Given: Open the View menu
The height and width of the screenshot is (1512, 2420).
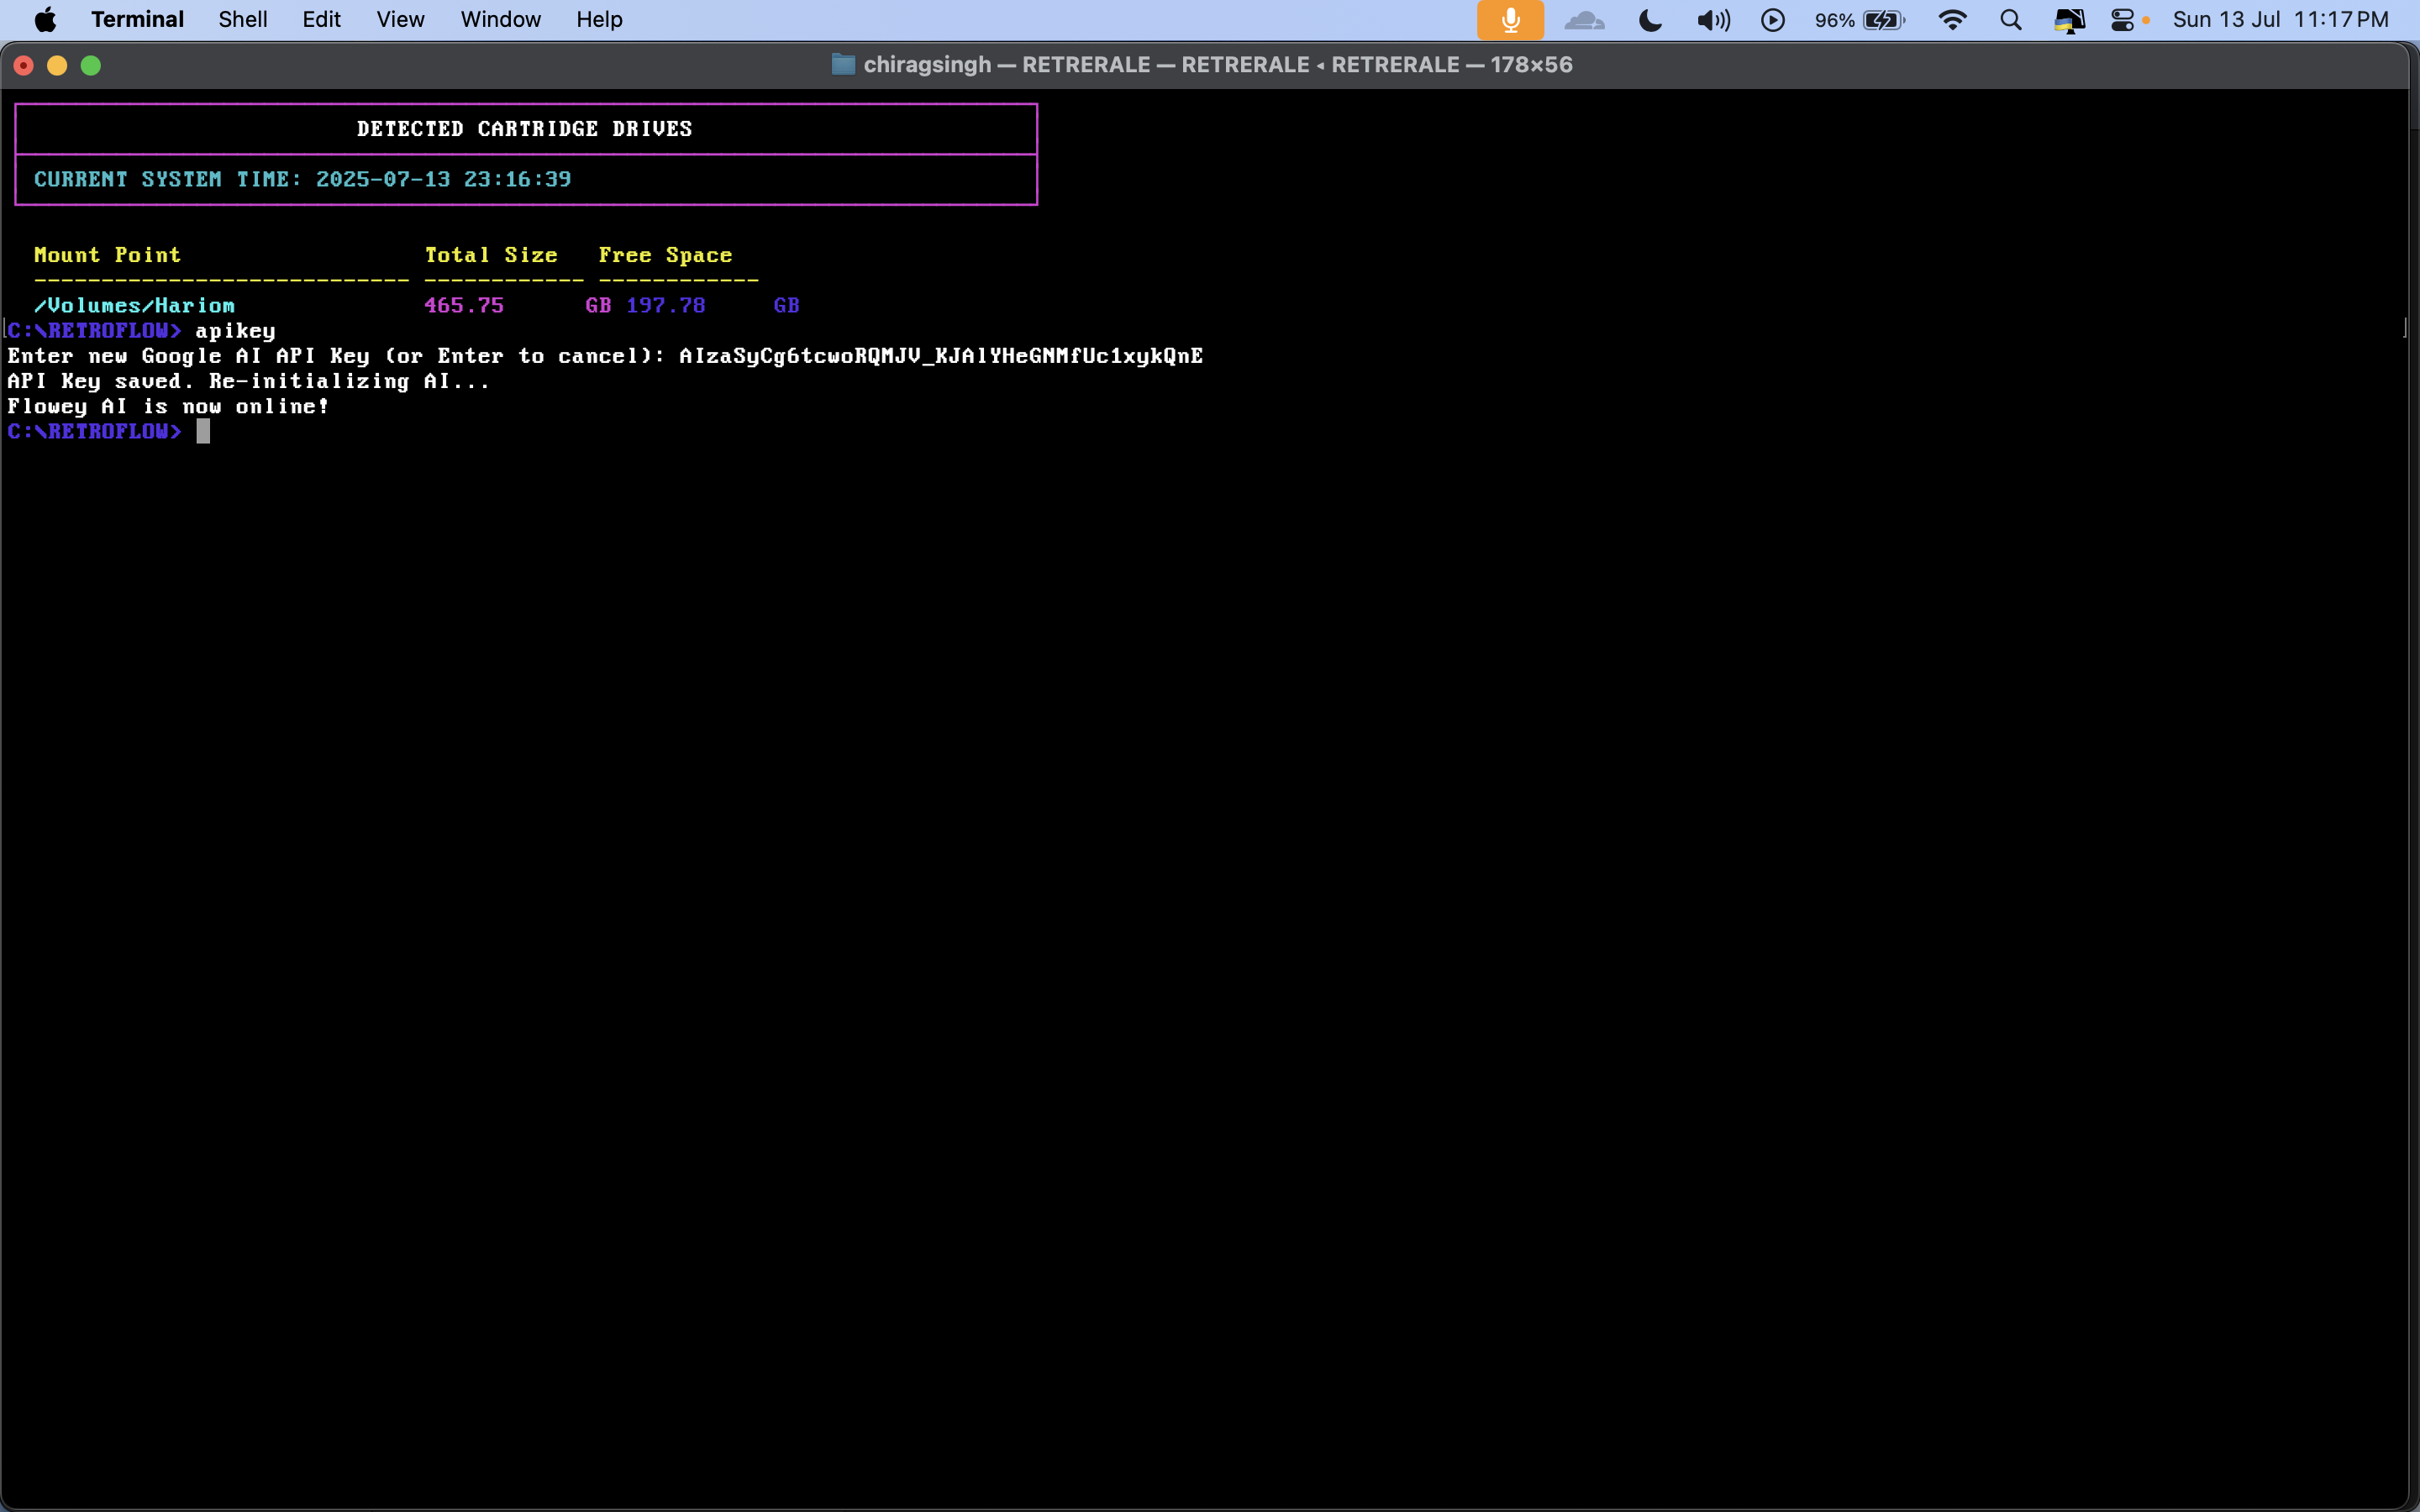Looking at the screenshot, I should coord(400,20).
